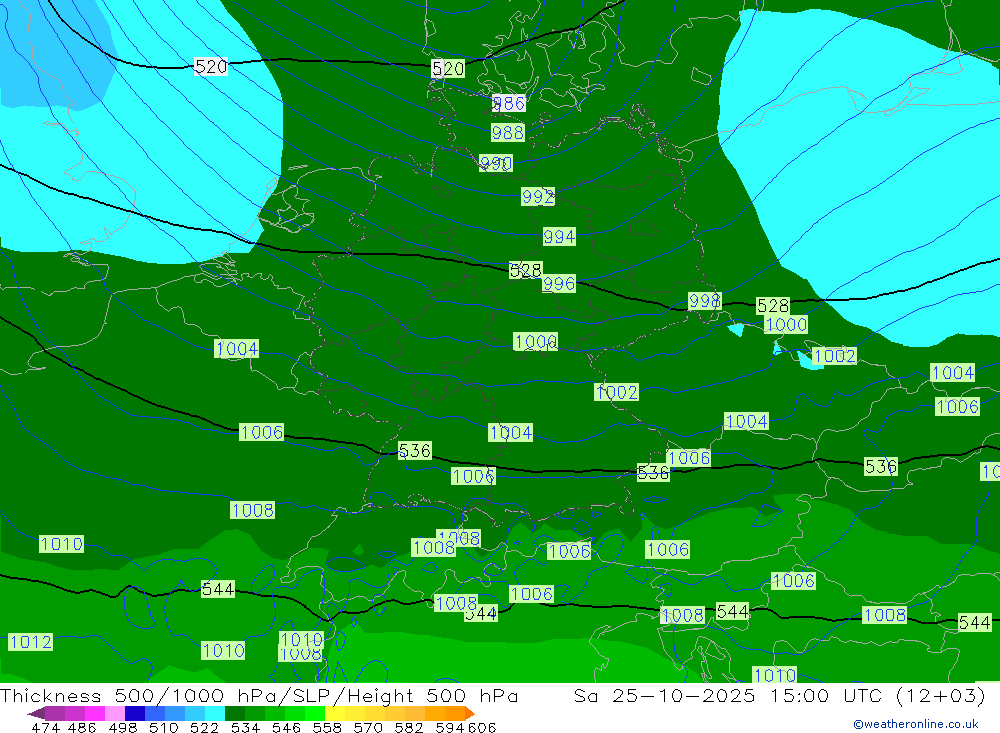This screenshot has width=1000, height=733.
Task: Select the 994 isobar label
Action: [559, 237]
